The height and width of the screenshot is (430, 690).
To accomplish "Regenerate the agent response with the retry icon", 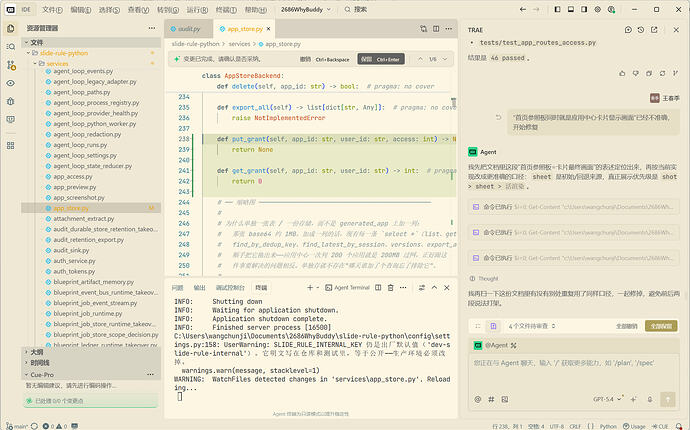I will (662, 74).
